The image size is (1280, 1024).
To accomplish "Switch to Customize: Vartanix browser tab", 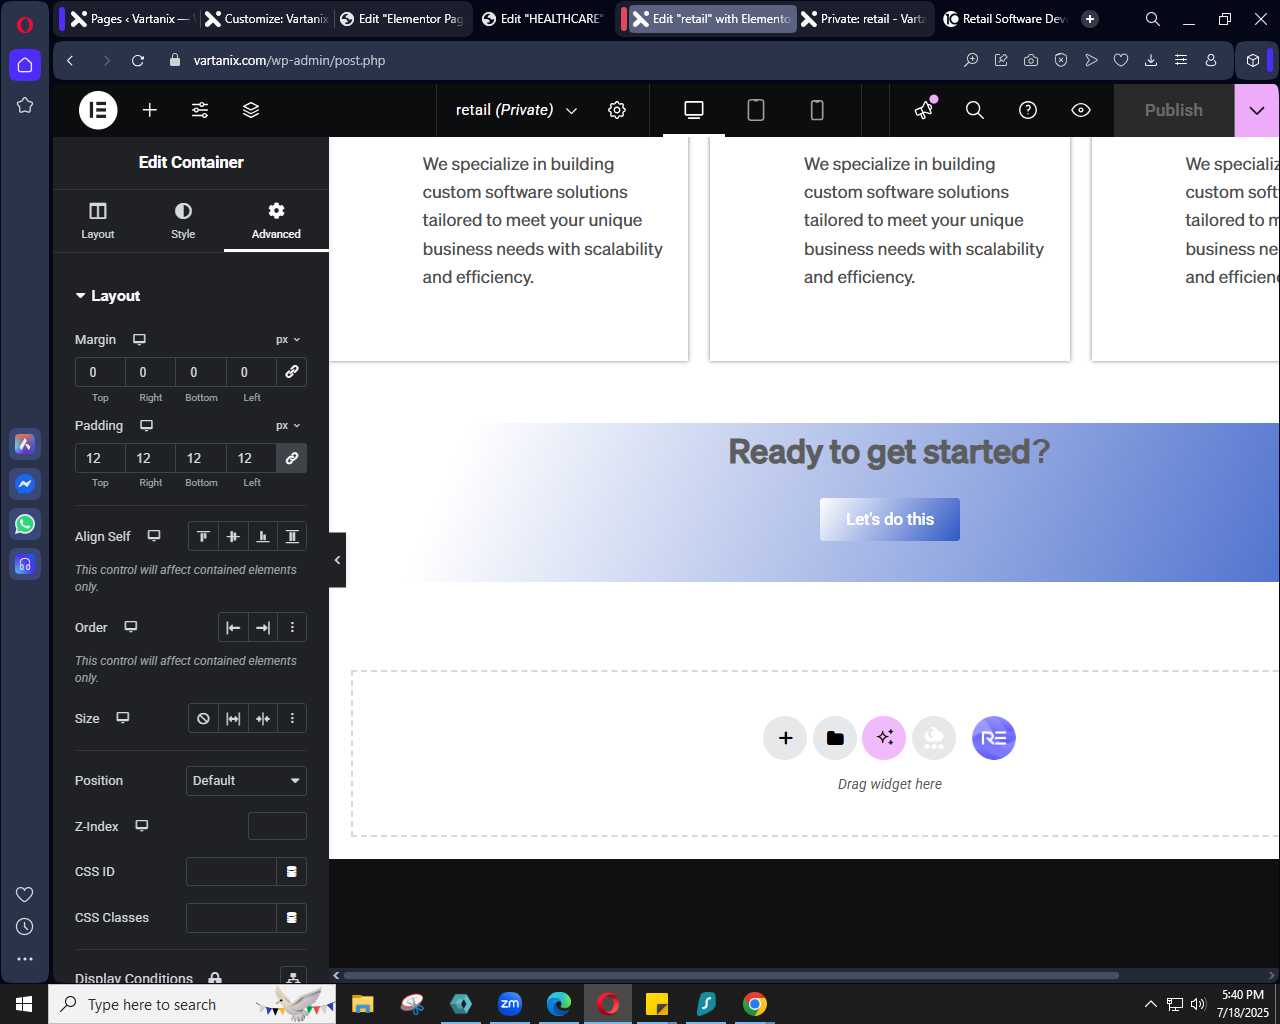I will pos(266,18).
